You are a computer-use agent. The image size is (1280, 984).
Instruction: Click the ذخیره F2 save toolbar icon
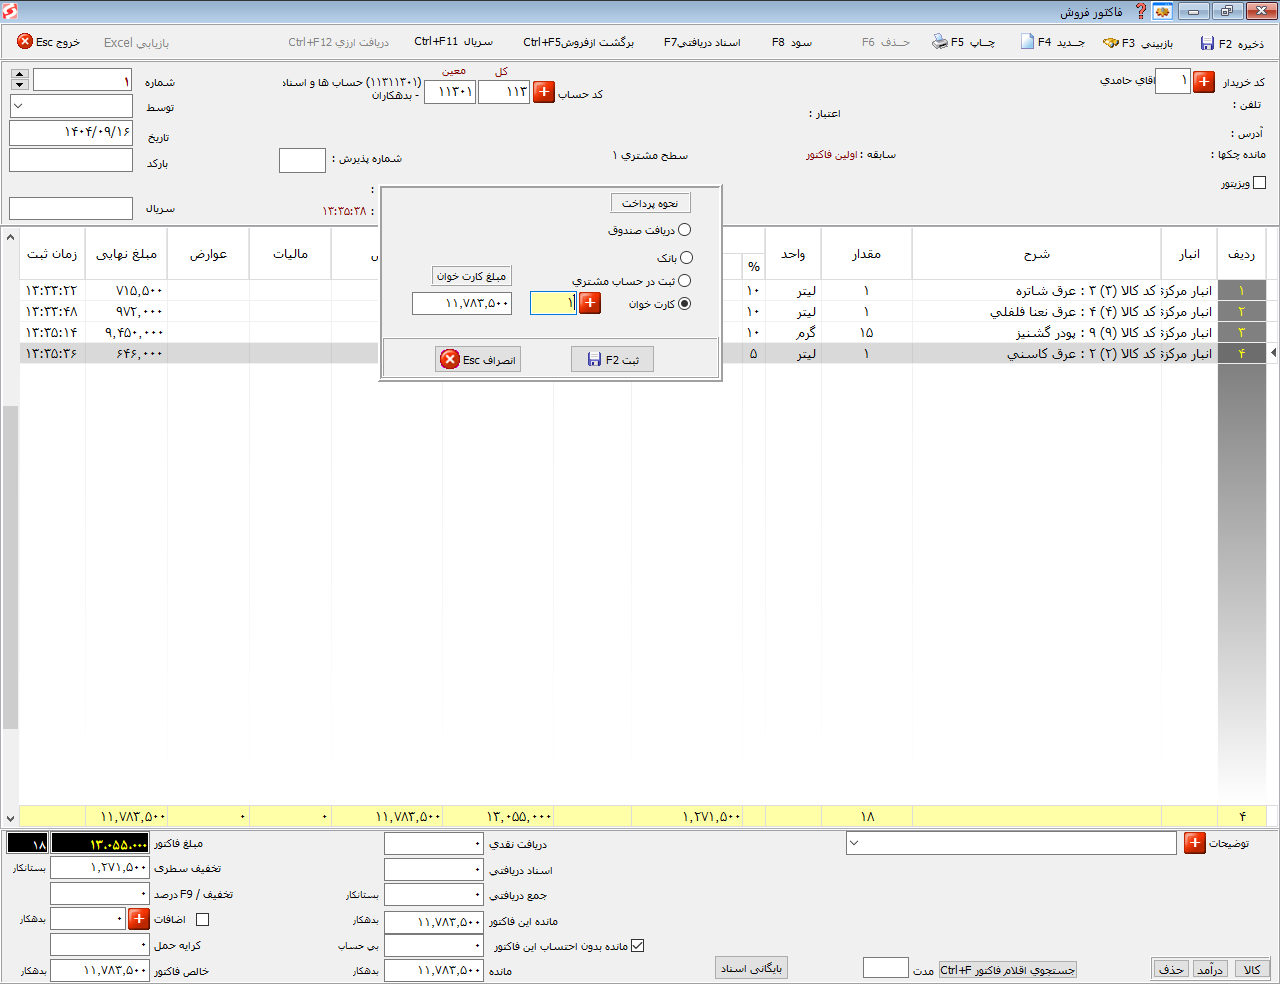1208,43
